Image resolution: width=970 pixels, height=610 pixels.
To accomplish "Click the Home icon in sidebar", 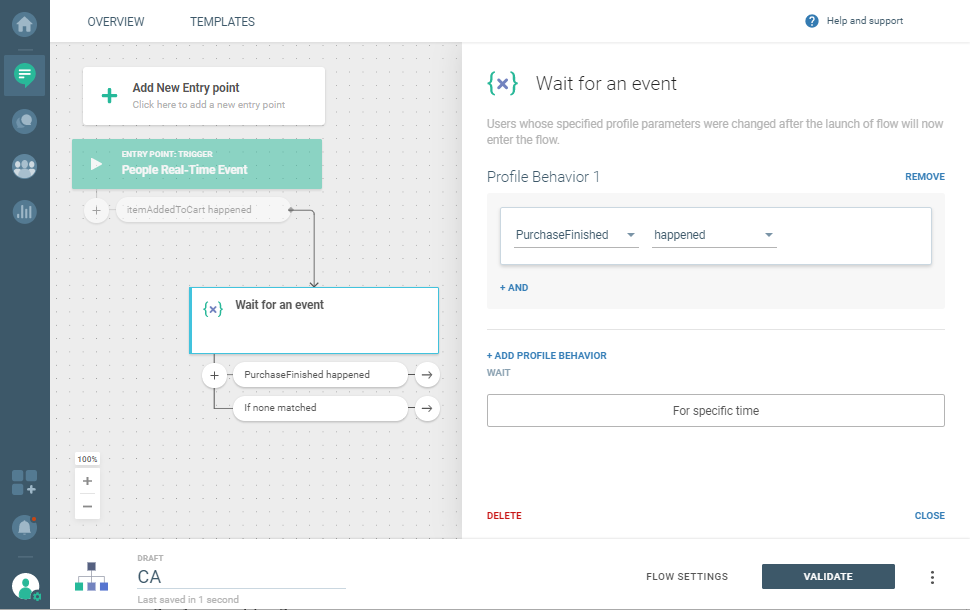I will 24,22.
